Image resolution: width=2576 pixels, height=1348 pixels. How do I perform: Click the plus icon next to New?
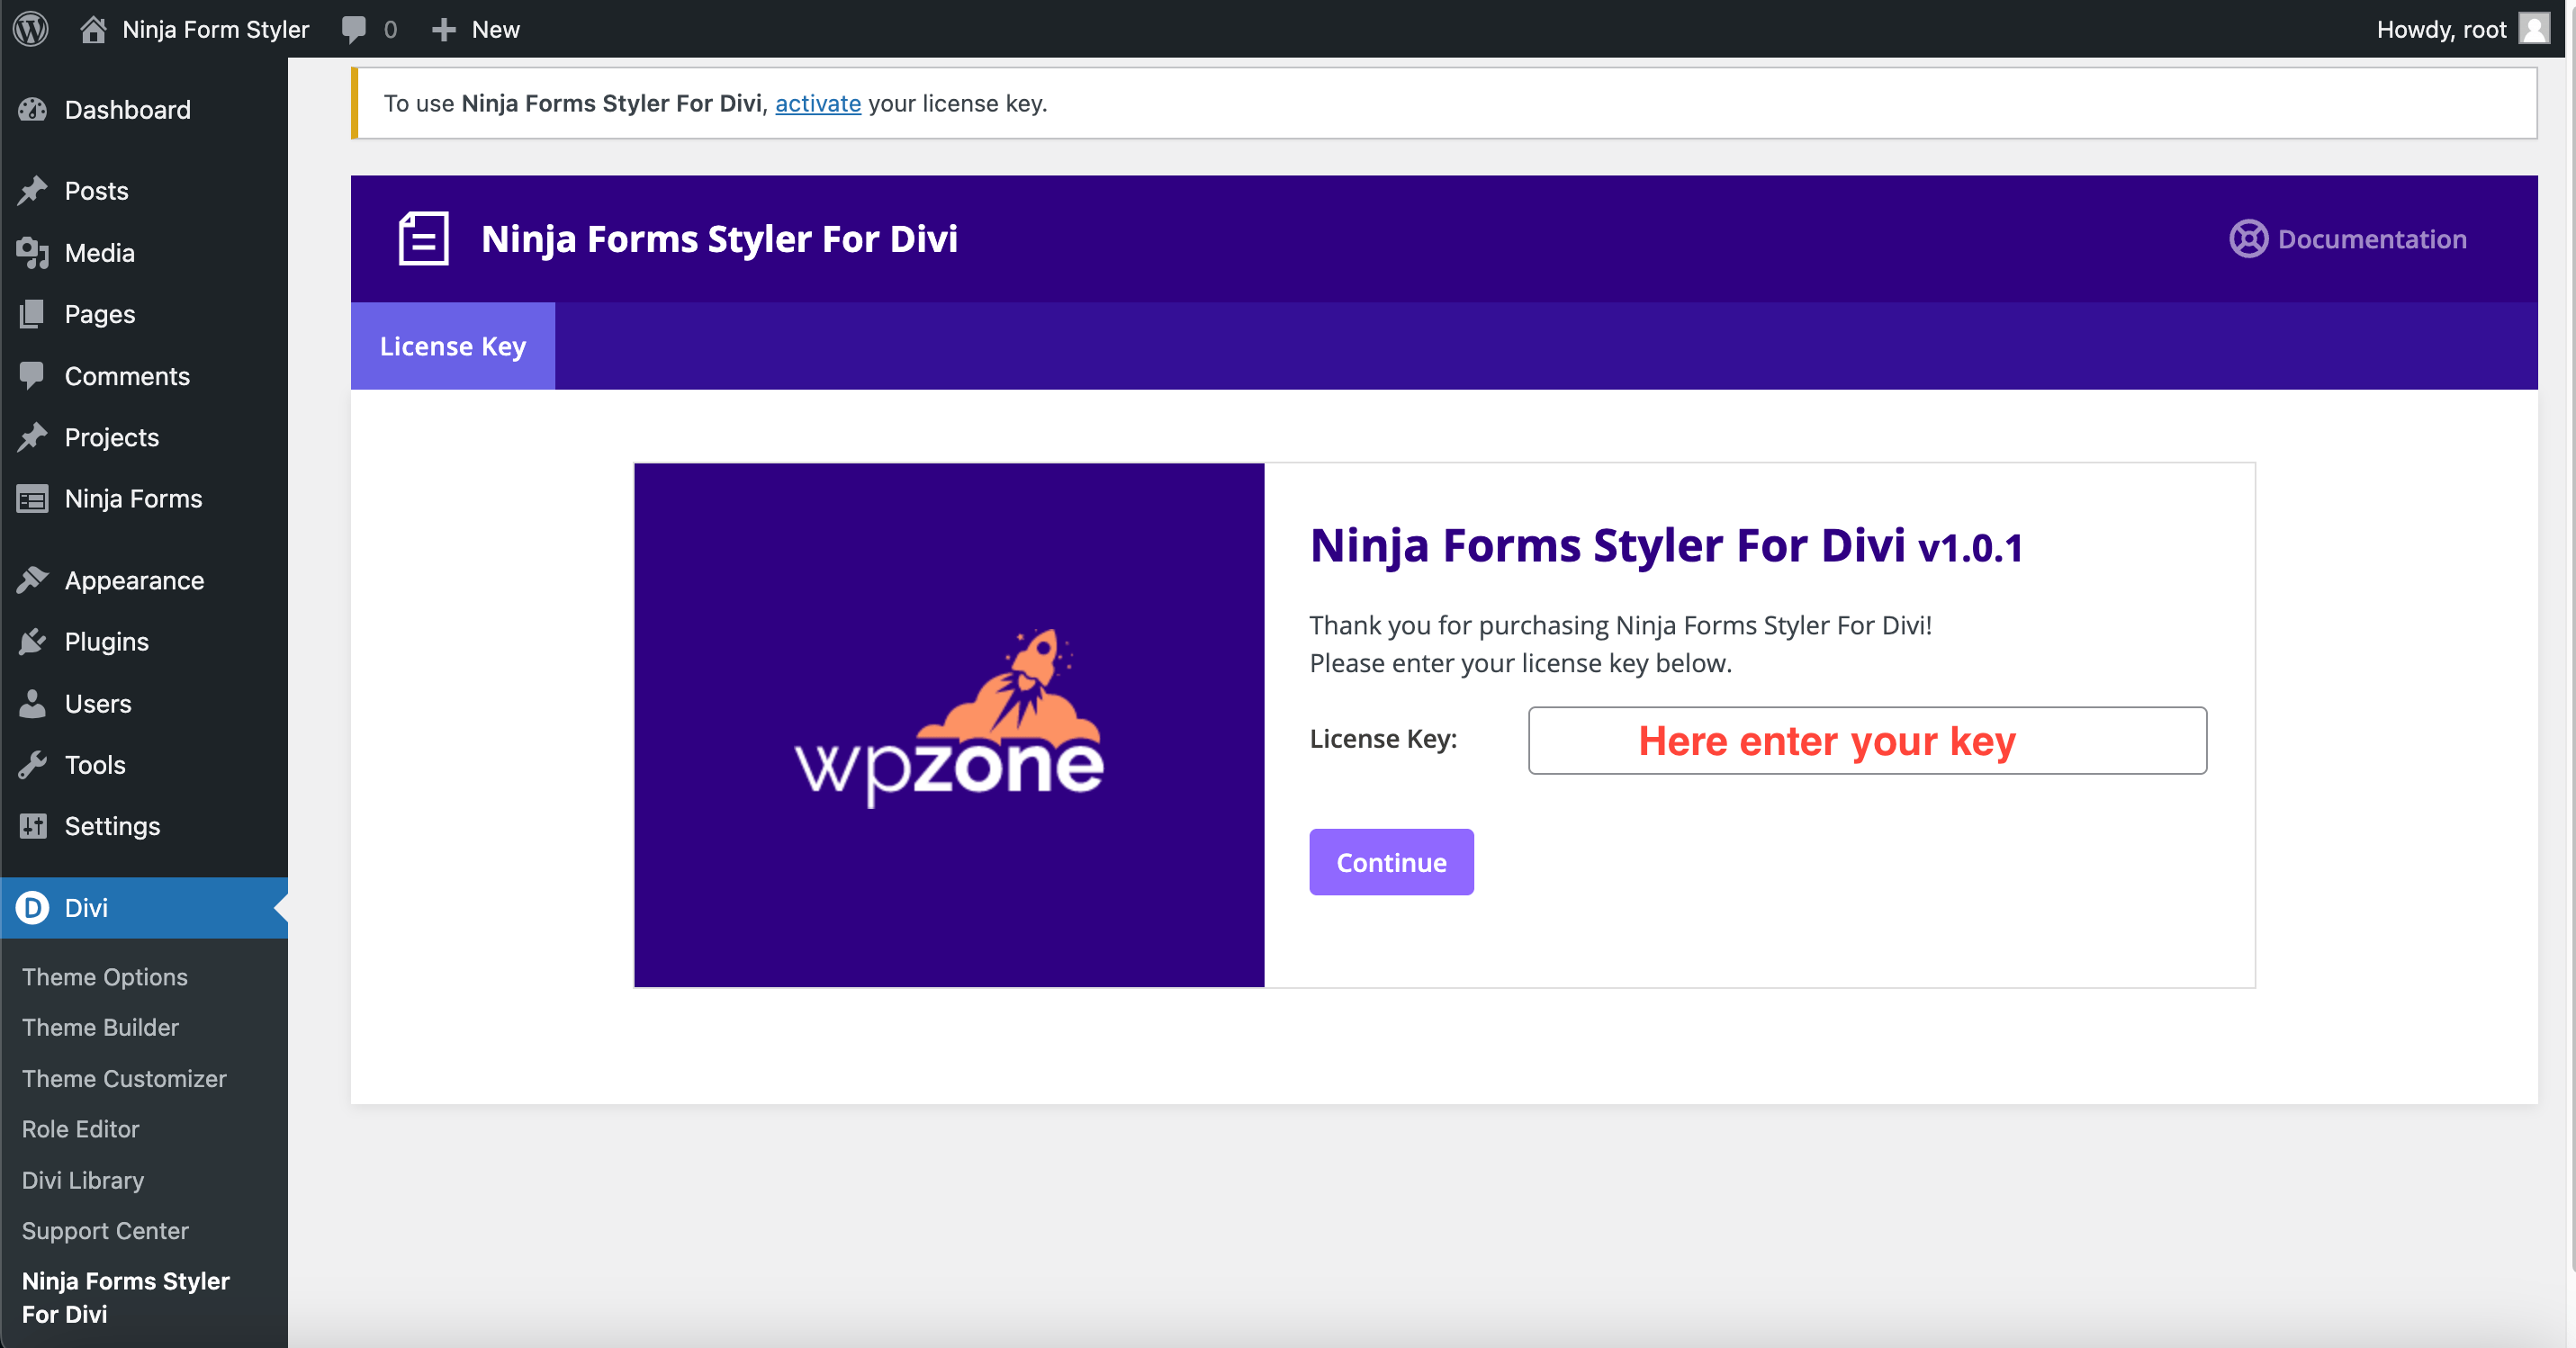(x=443, y=30)
